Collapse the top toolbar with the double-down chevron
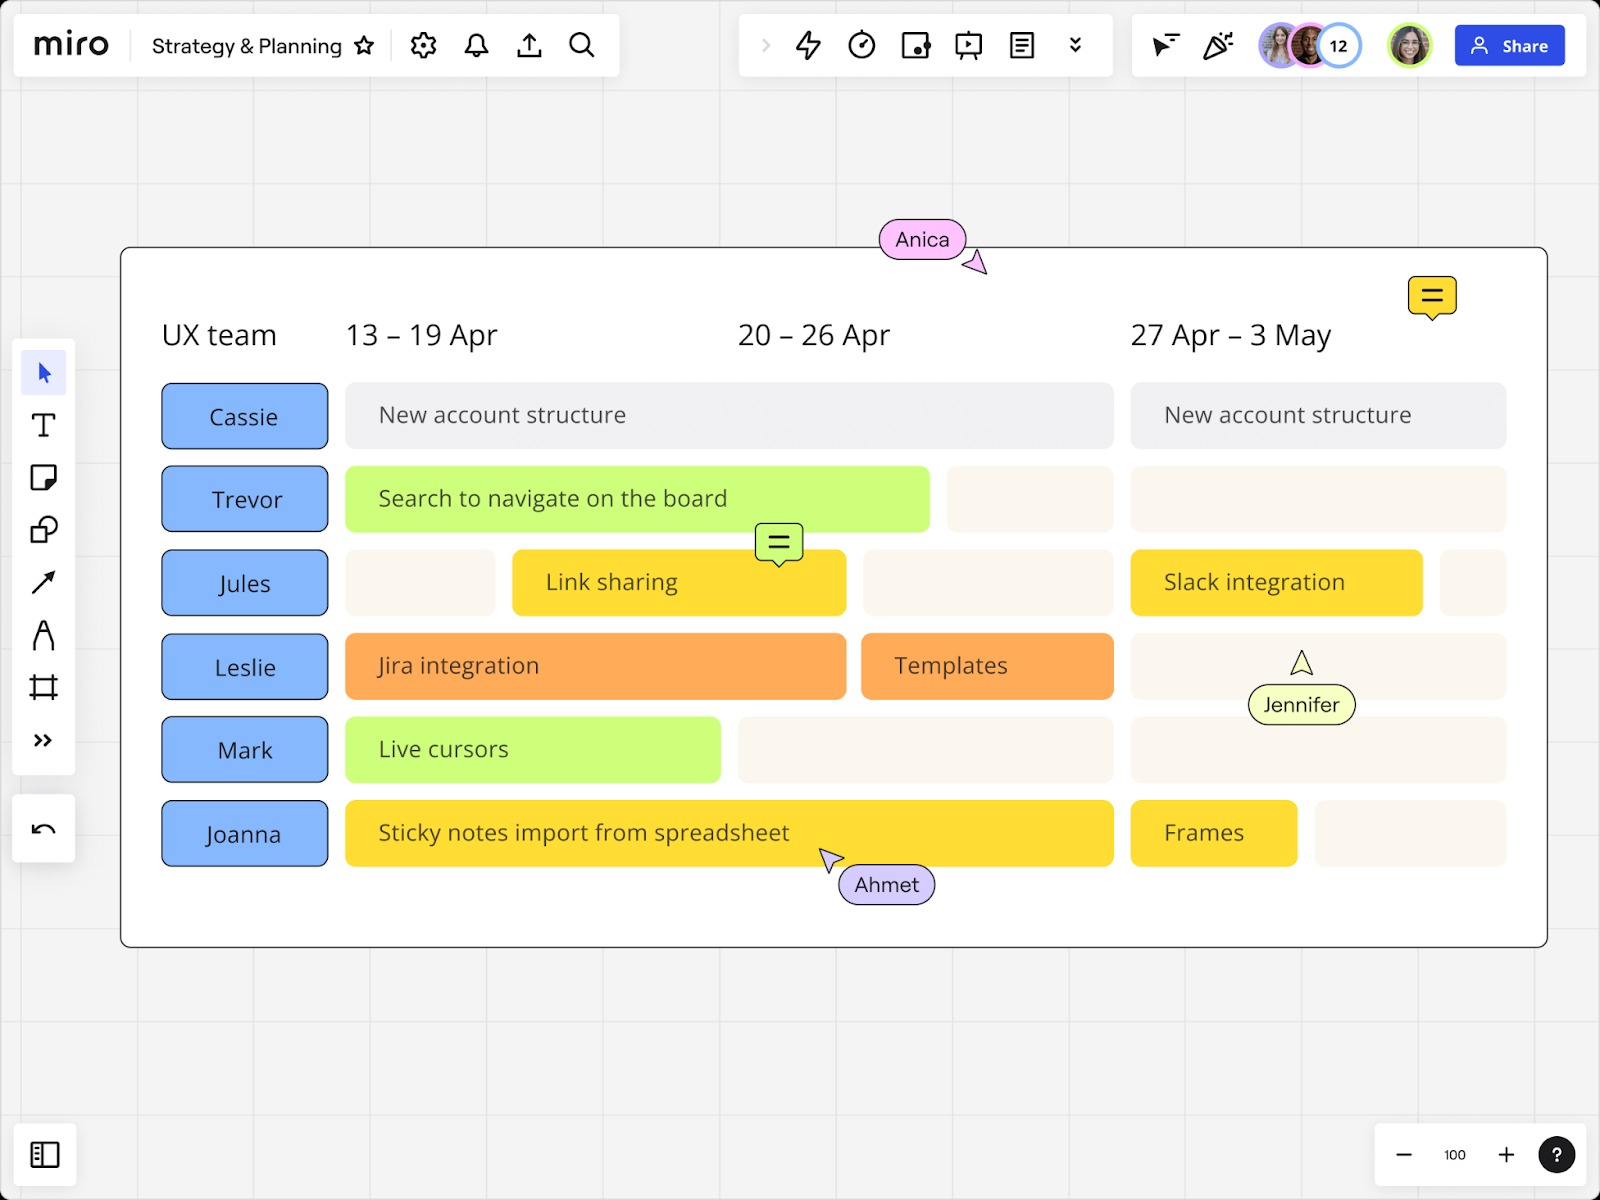This screenshot has width=1600, height=1200. [1075, 45]
